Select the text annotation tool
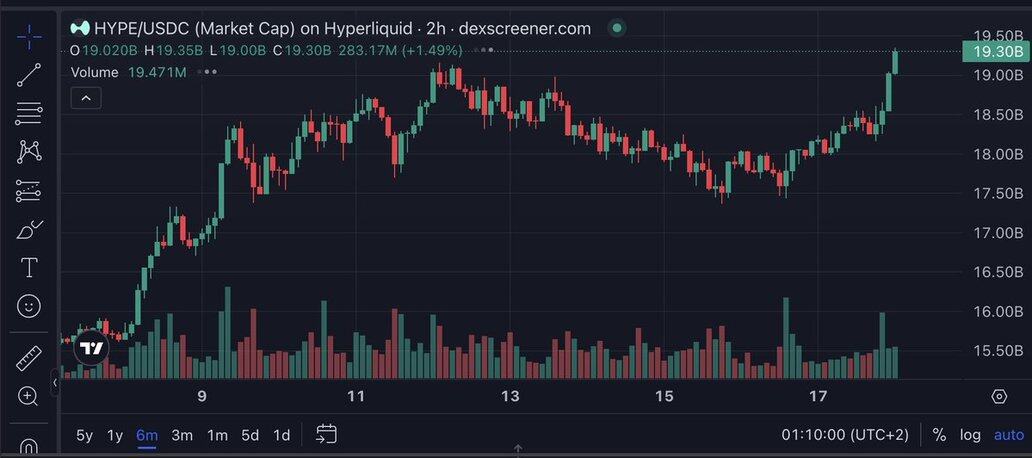The image size is (1032, 458). tap(29, 268)
